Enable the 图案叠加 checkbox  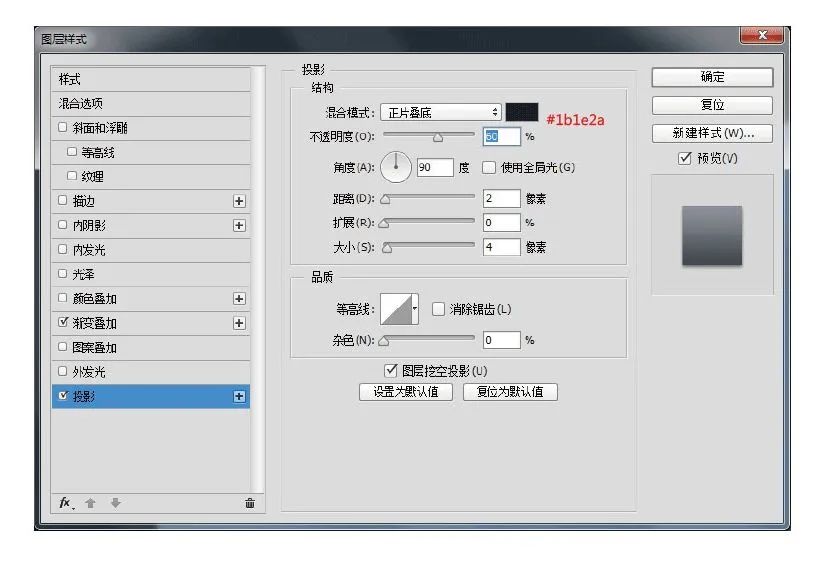63,346
